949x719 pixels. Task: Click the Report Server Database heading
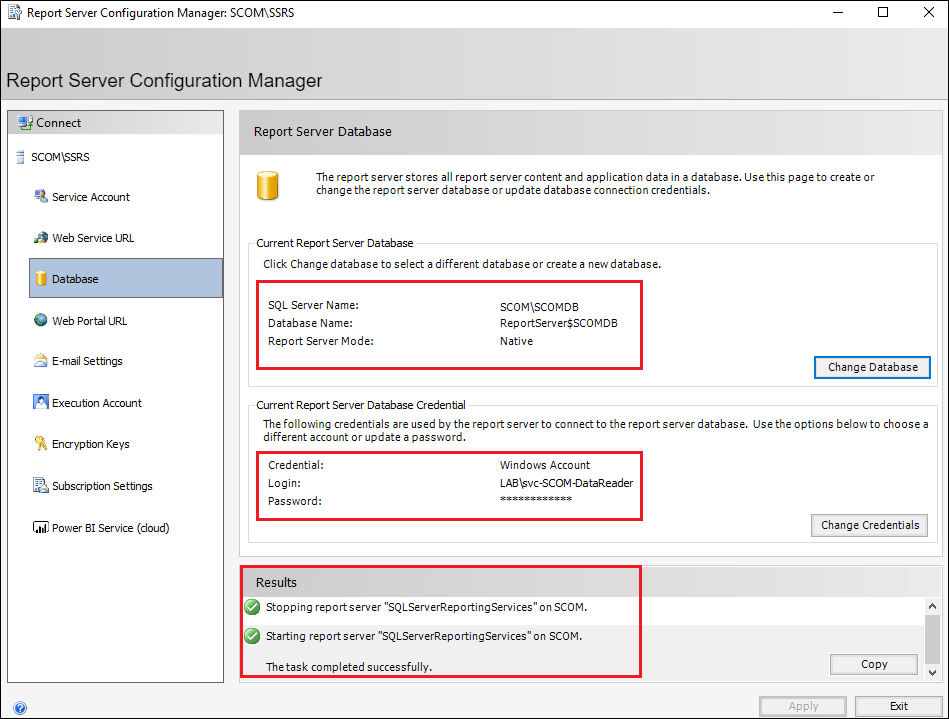pos(323,131)
